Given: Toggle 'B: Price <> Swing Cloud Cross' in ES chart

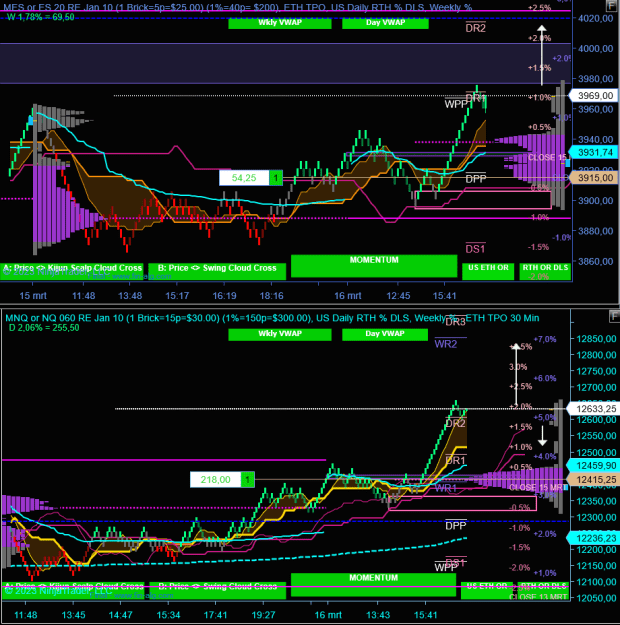Looking at the screenshot, I should (x=217, y=271).
